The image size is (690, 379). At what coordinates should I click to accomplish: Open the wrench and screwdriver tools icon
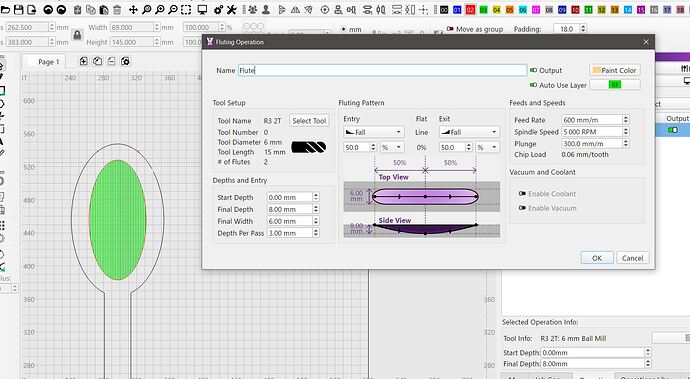coord(231,9)
